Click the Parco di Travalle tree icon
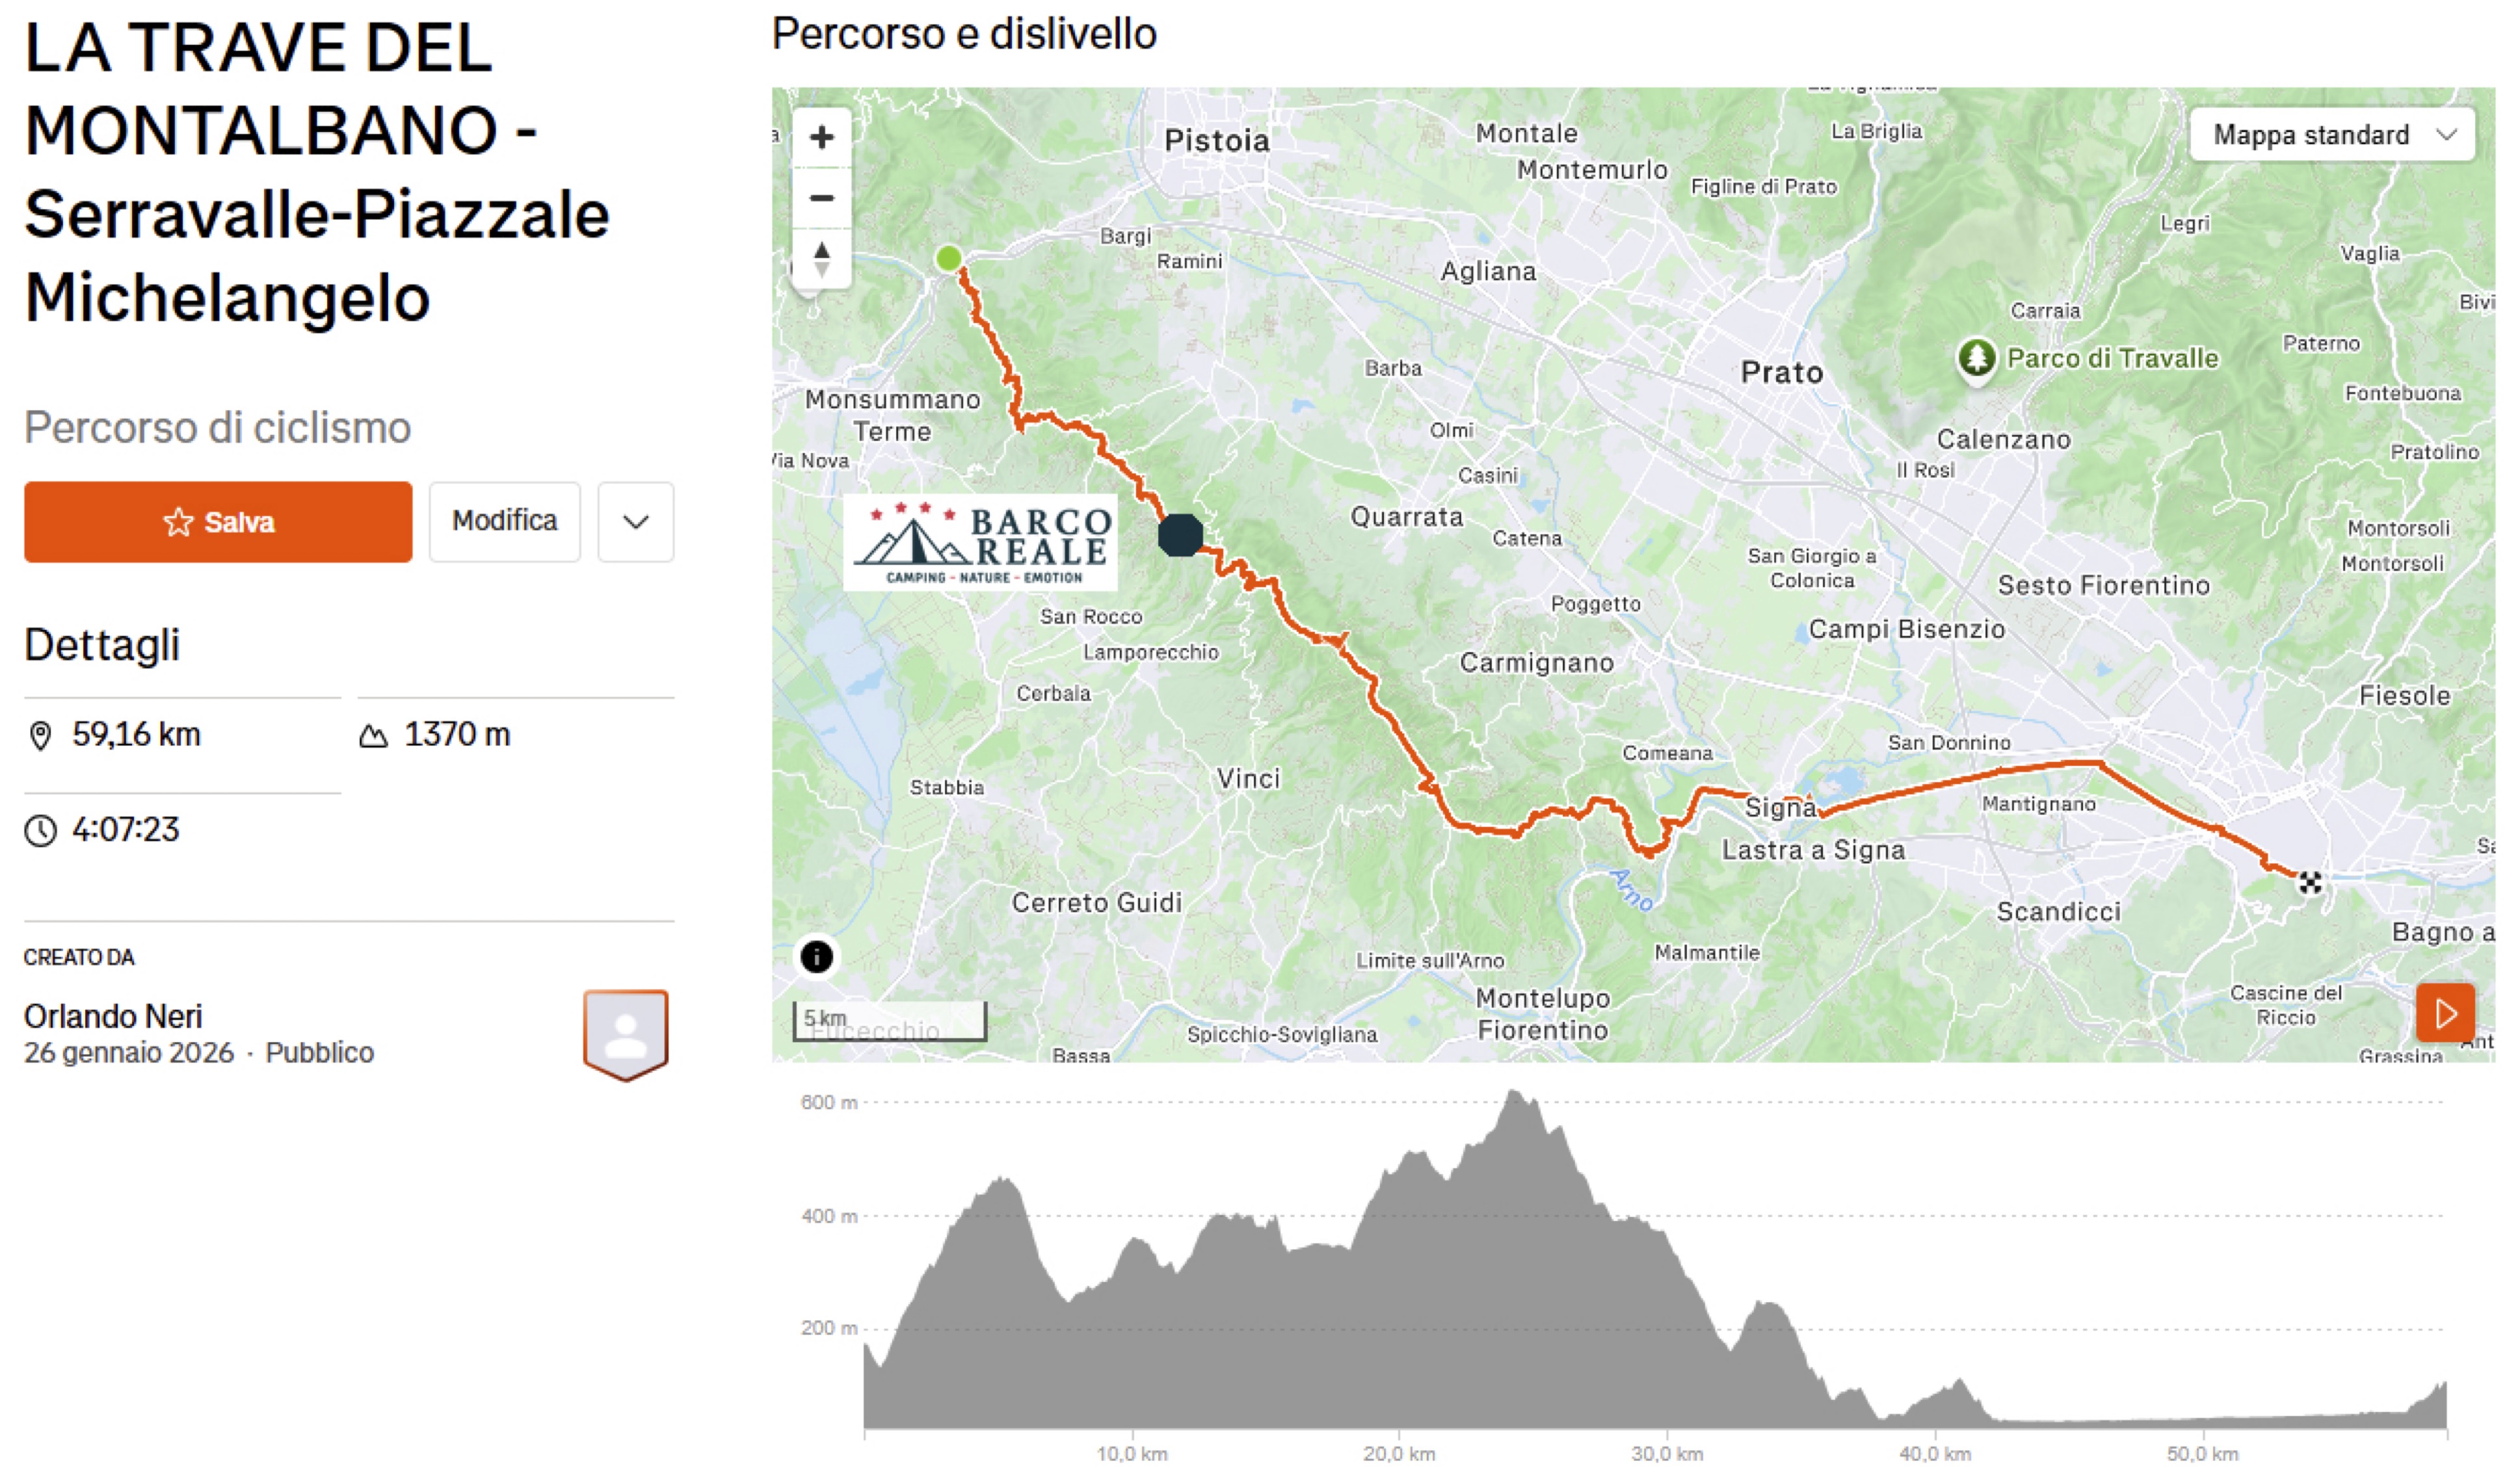The image size is (2520, 1479). click(x=1976, y=358)
